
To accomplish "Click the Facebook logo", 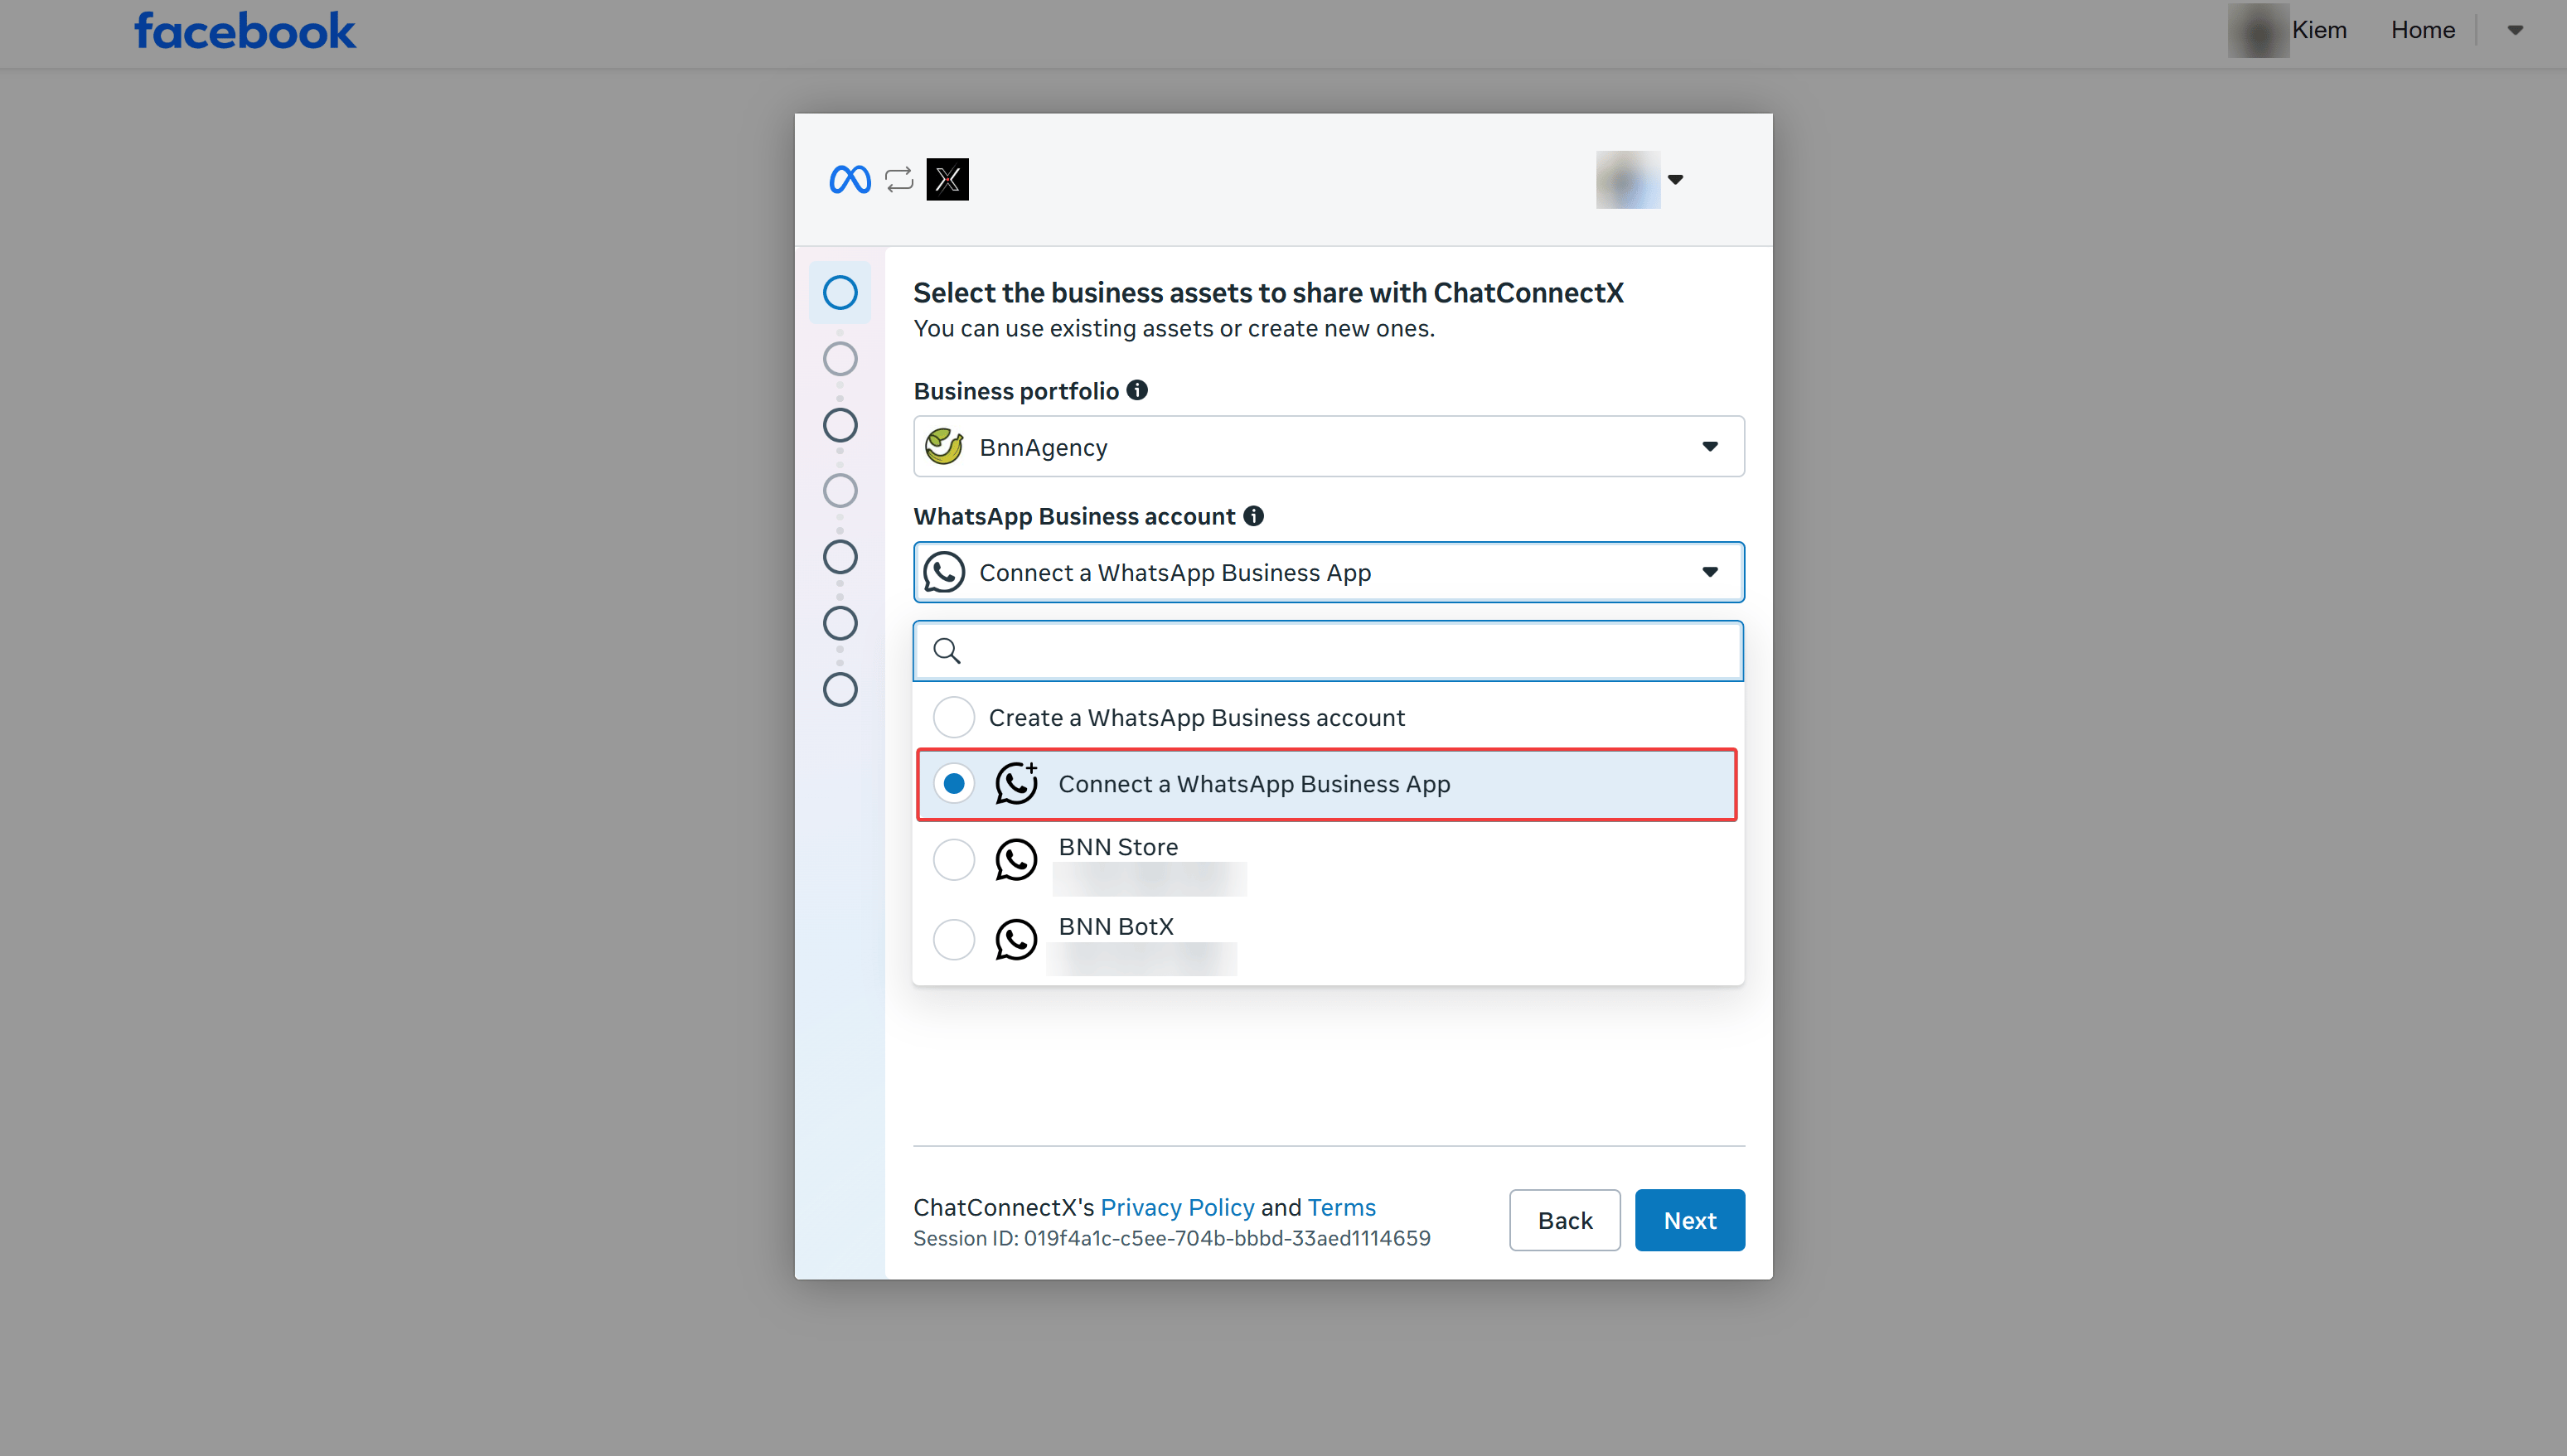I will [x=245, y=30].
